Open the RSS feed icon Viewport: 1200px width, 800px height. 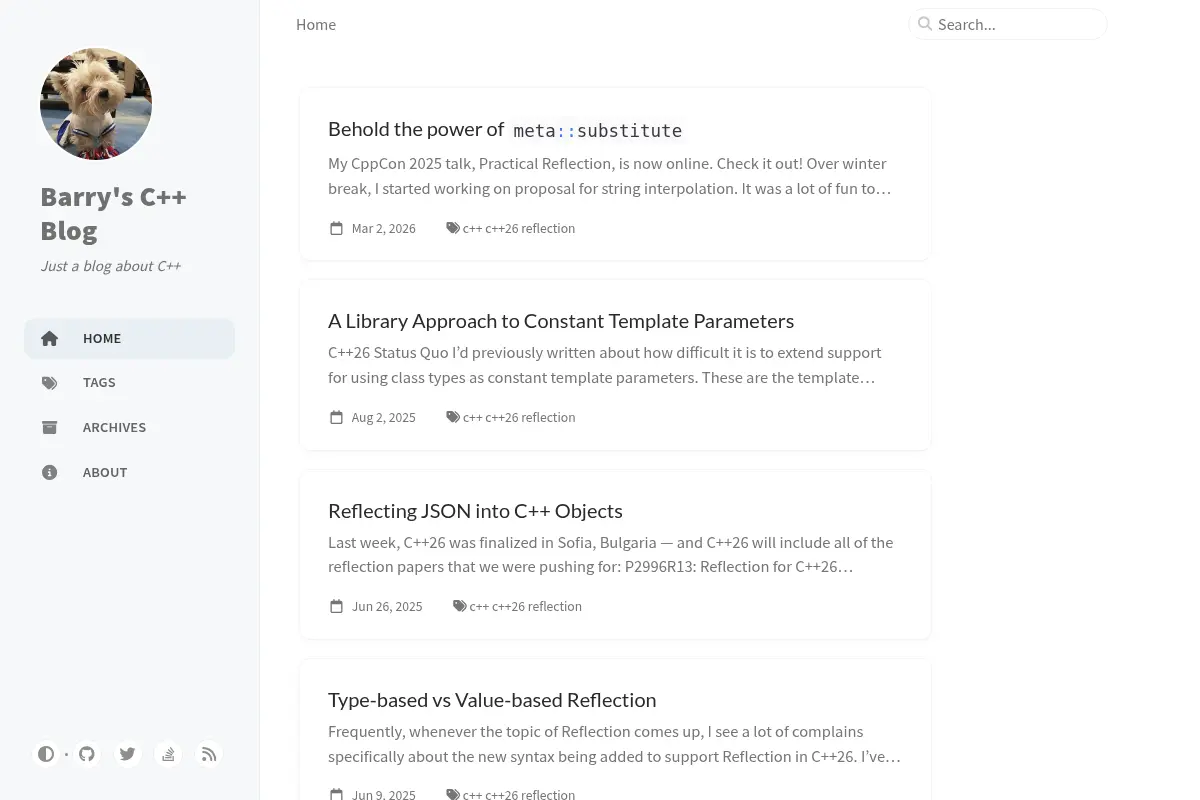tap(208, 754)
